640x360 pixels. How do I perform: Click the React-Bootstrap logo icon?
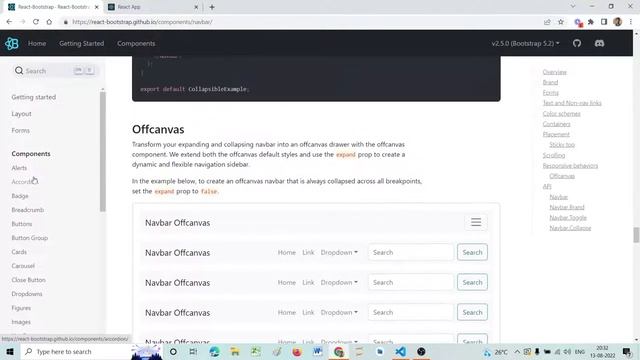tap(11, 43)
